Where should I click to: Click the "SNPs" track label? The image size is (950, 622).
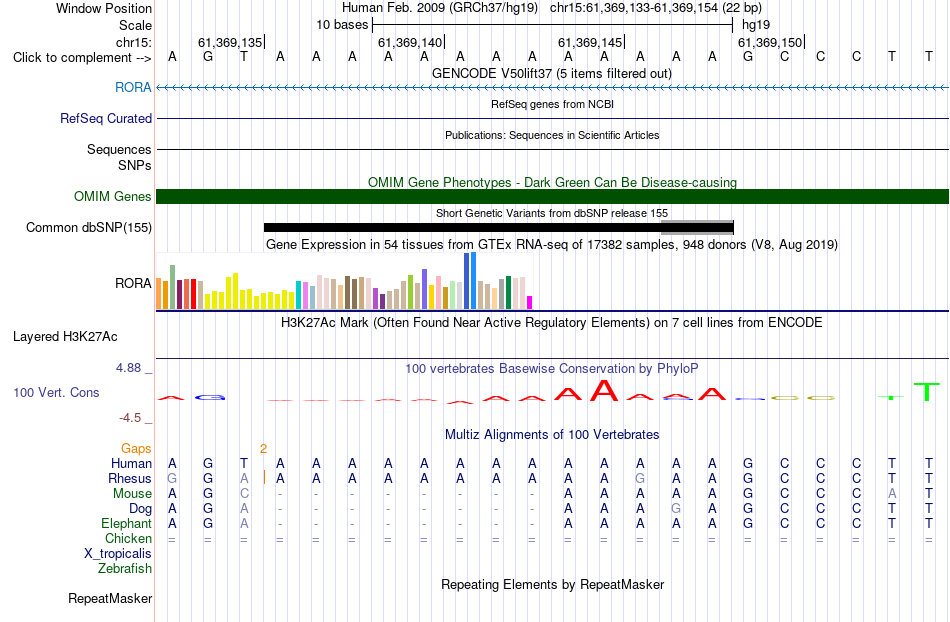[x=135, y=165]
